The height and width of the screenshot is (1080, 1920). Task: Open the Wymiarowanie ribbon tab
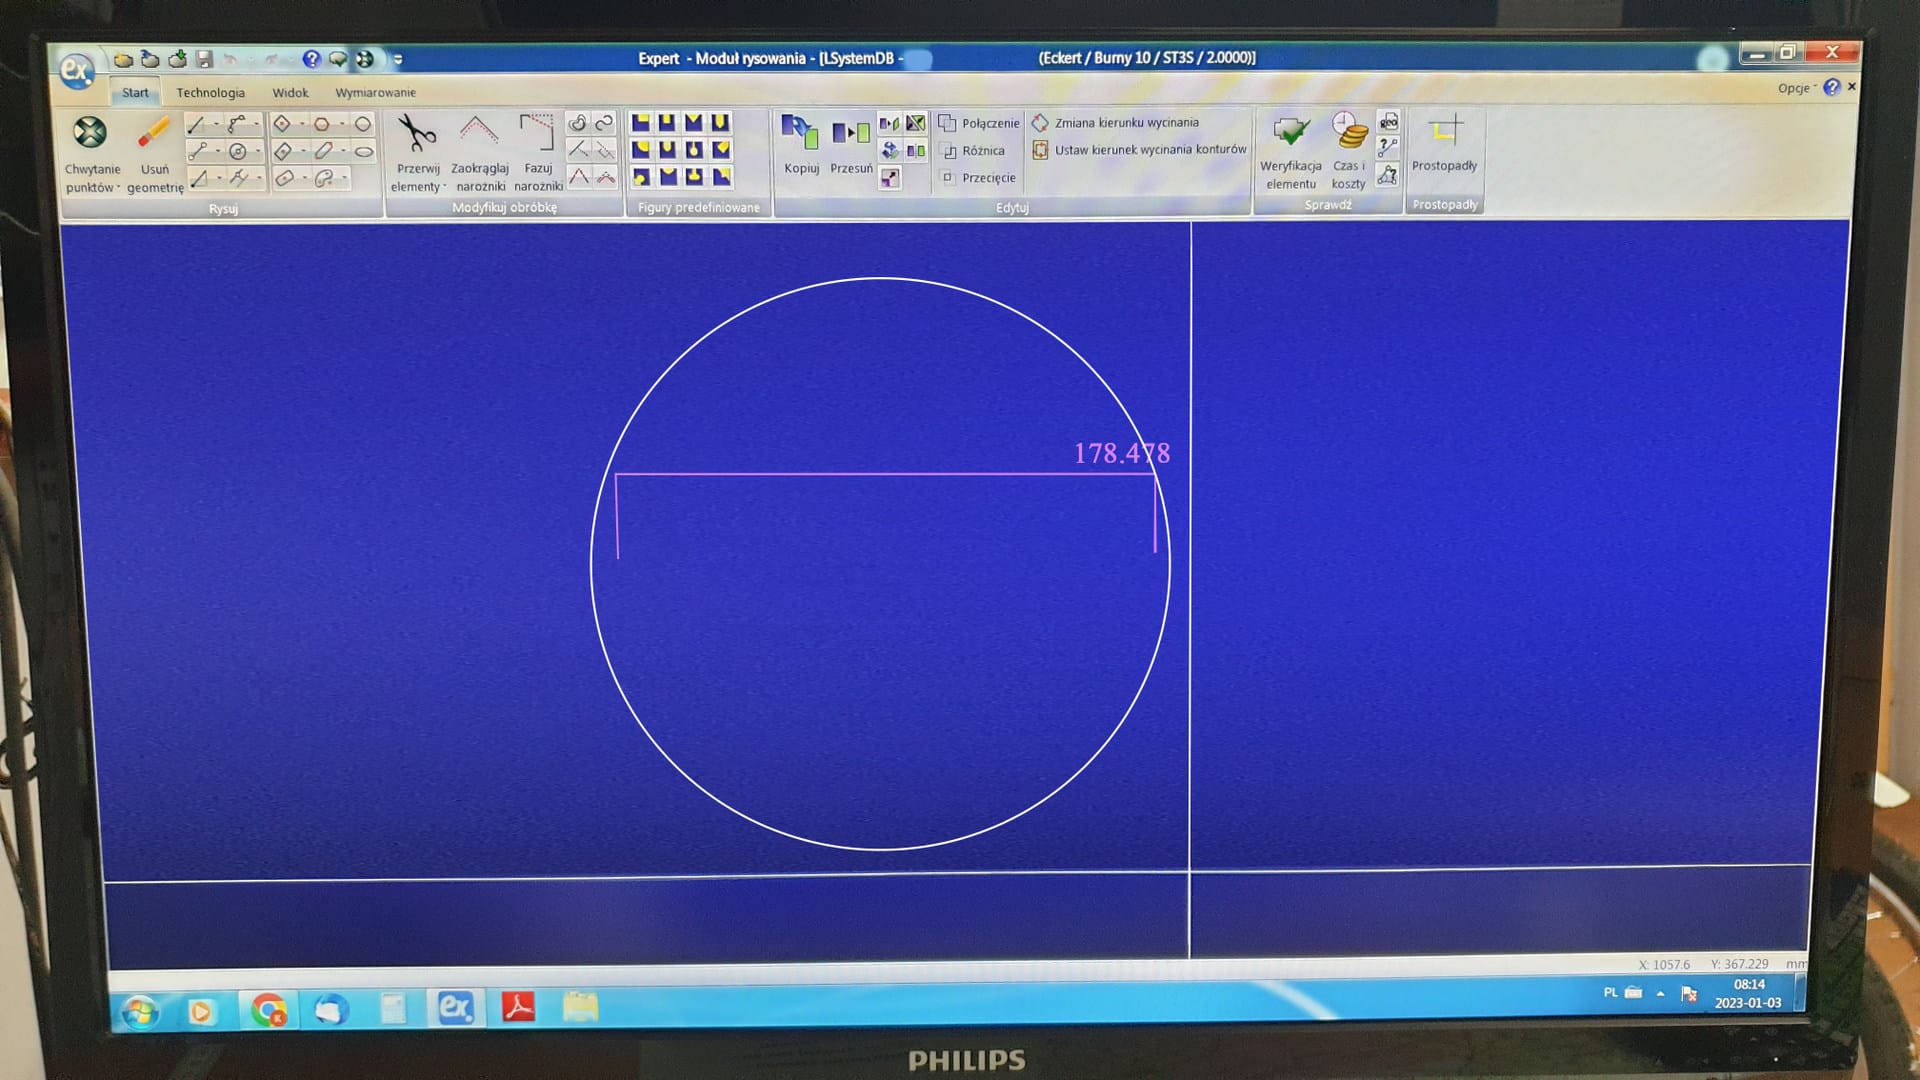click(375, 93)
